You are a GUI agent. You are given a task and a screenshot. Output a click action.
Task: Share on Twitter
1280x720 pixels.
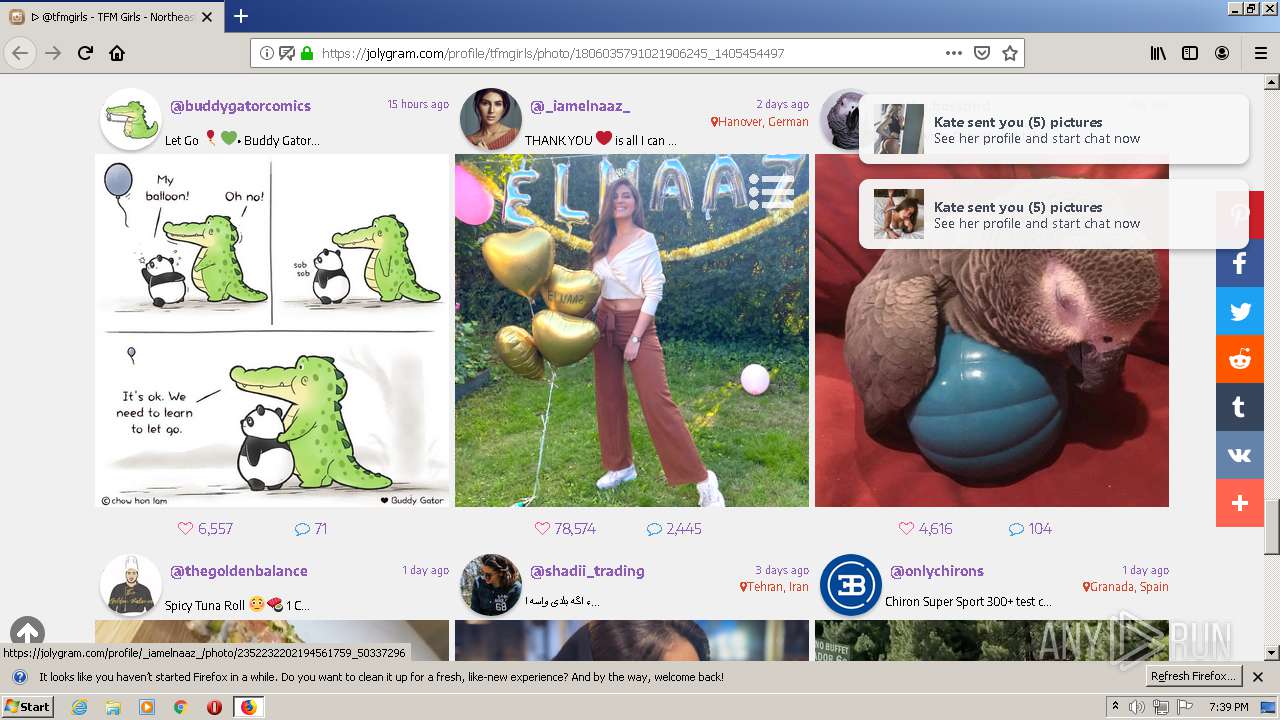tap(1240, 311)
